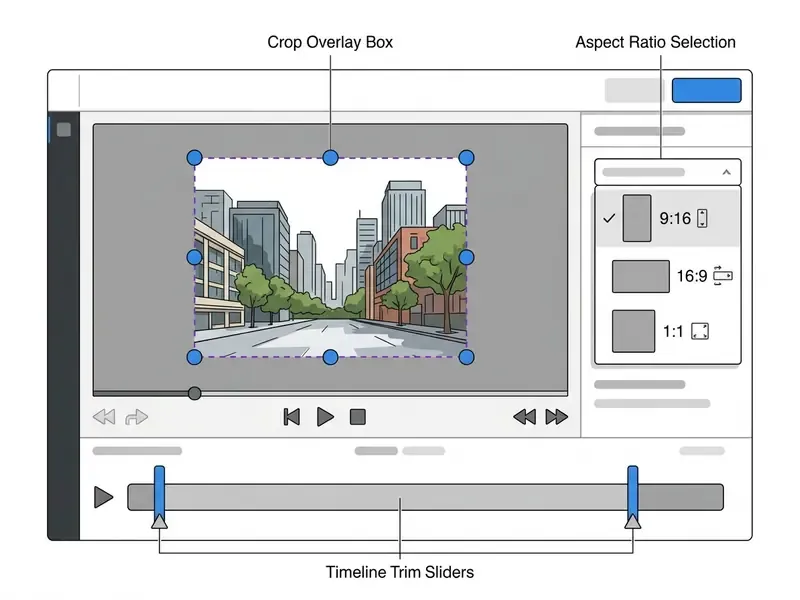Click the blue primary button in header

[707, 90]
